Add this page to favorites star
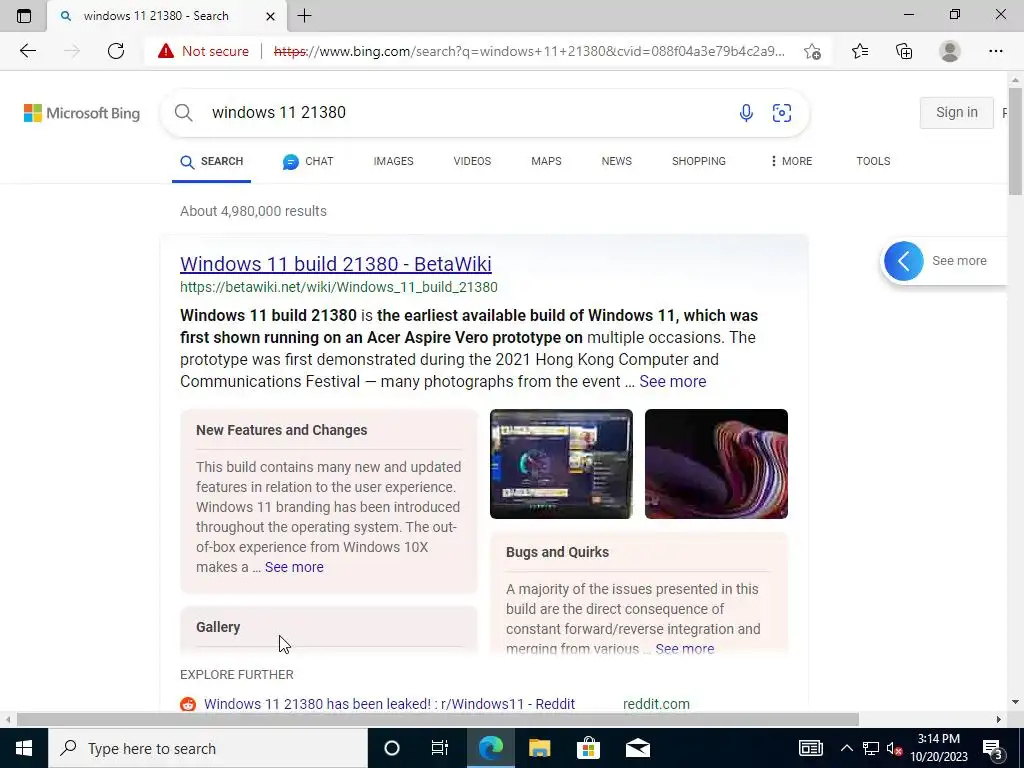This screenshot has height=768, width=1024. coord(812,51)
